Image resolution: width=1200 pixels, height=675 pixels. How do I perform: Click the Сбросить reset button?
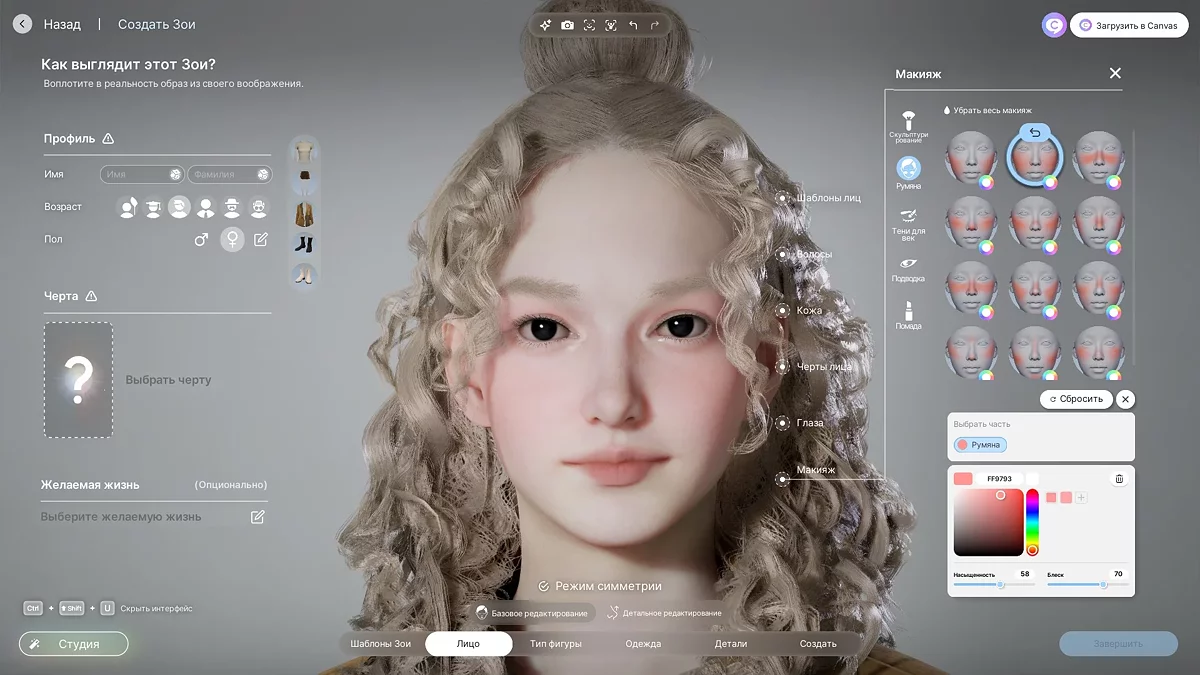pos(1077,399)
